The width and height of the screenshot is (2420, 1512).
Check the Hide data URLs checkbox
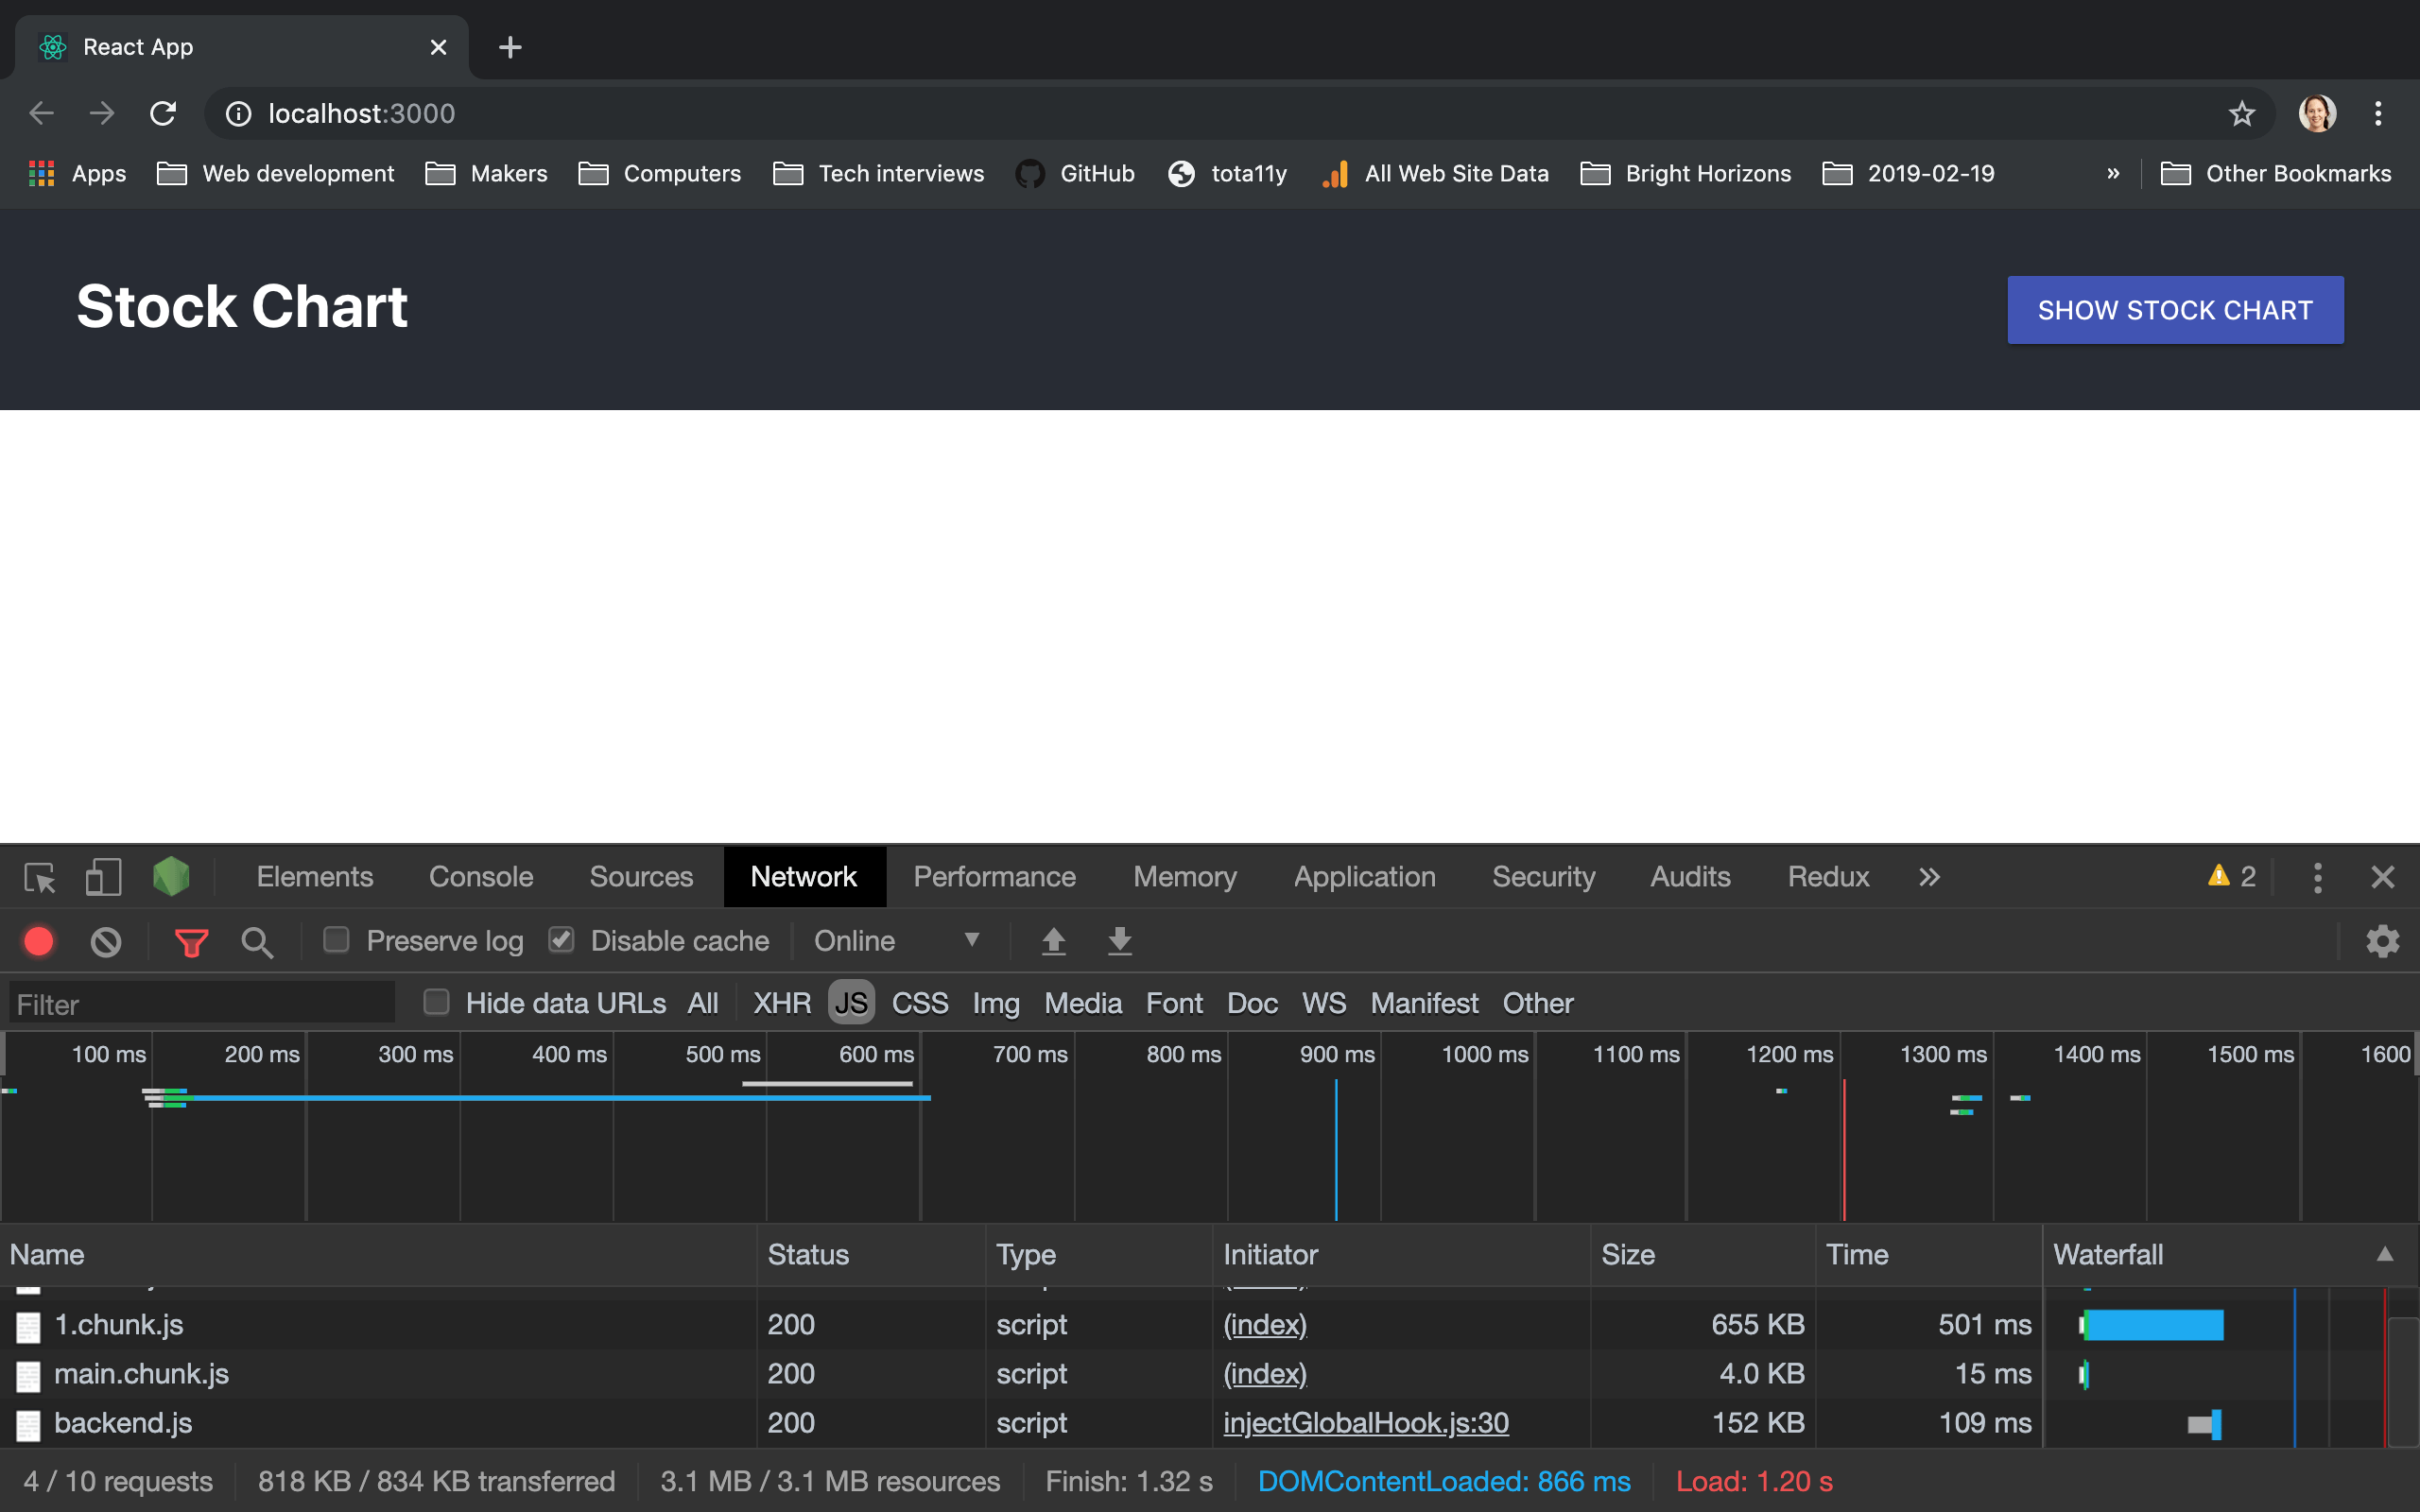[436, 1002]
